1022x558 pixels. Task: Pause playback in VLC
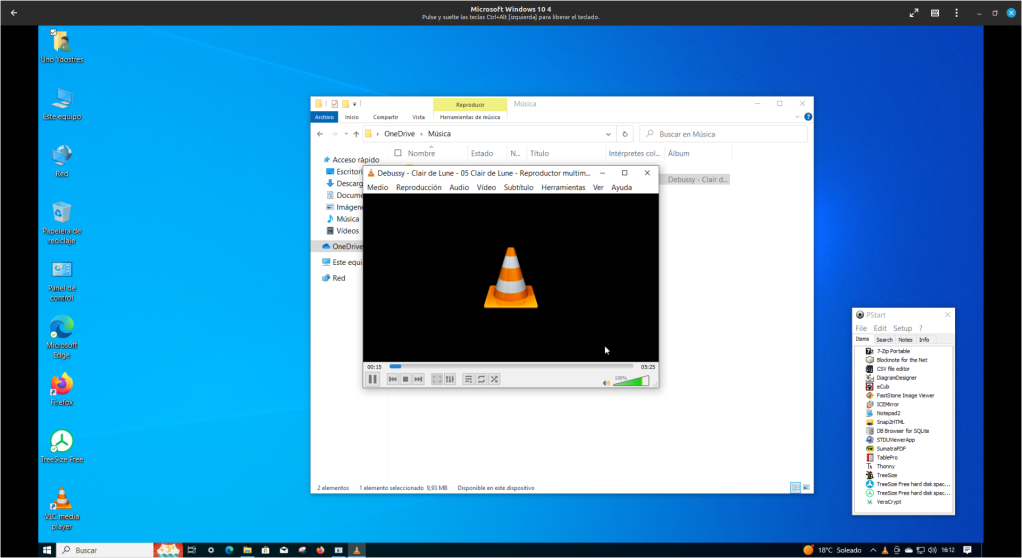373,379
